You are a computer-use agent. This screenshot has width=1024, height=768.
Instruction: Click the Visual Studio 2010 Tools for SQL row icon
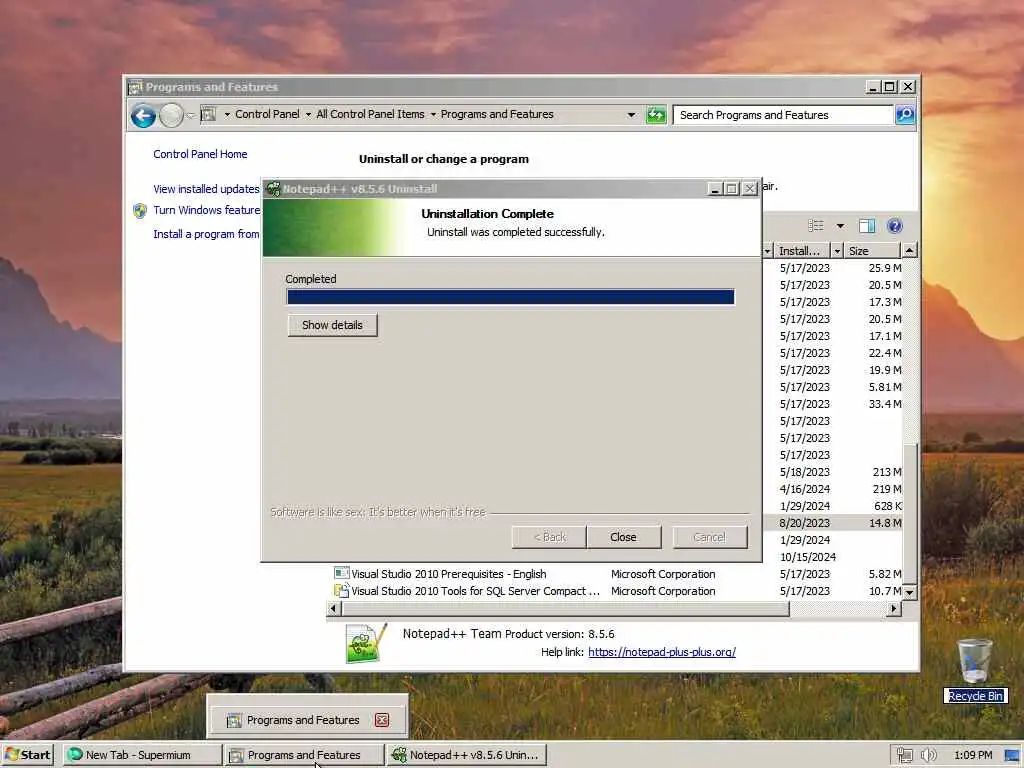342,590
